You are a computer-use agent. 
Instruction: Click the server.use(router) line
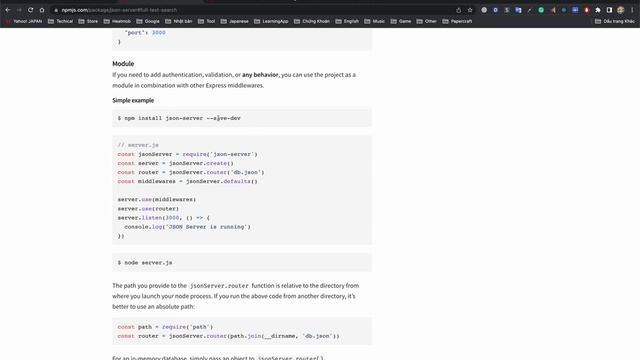coord(148,209)
